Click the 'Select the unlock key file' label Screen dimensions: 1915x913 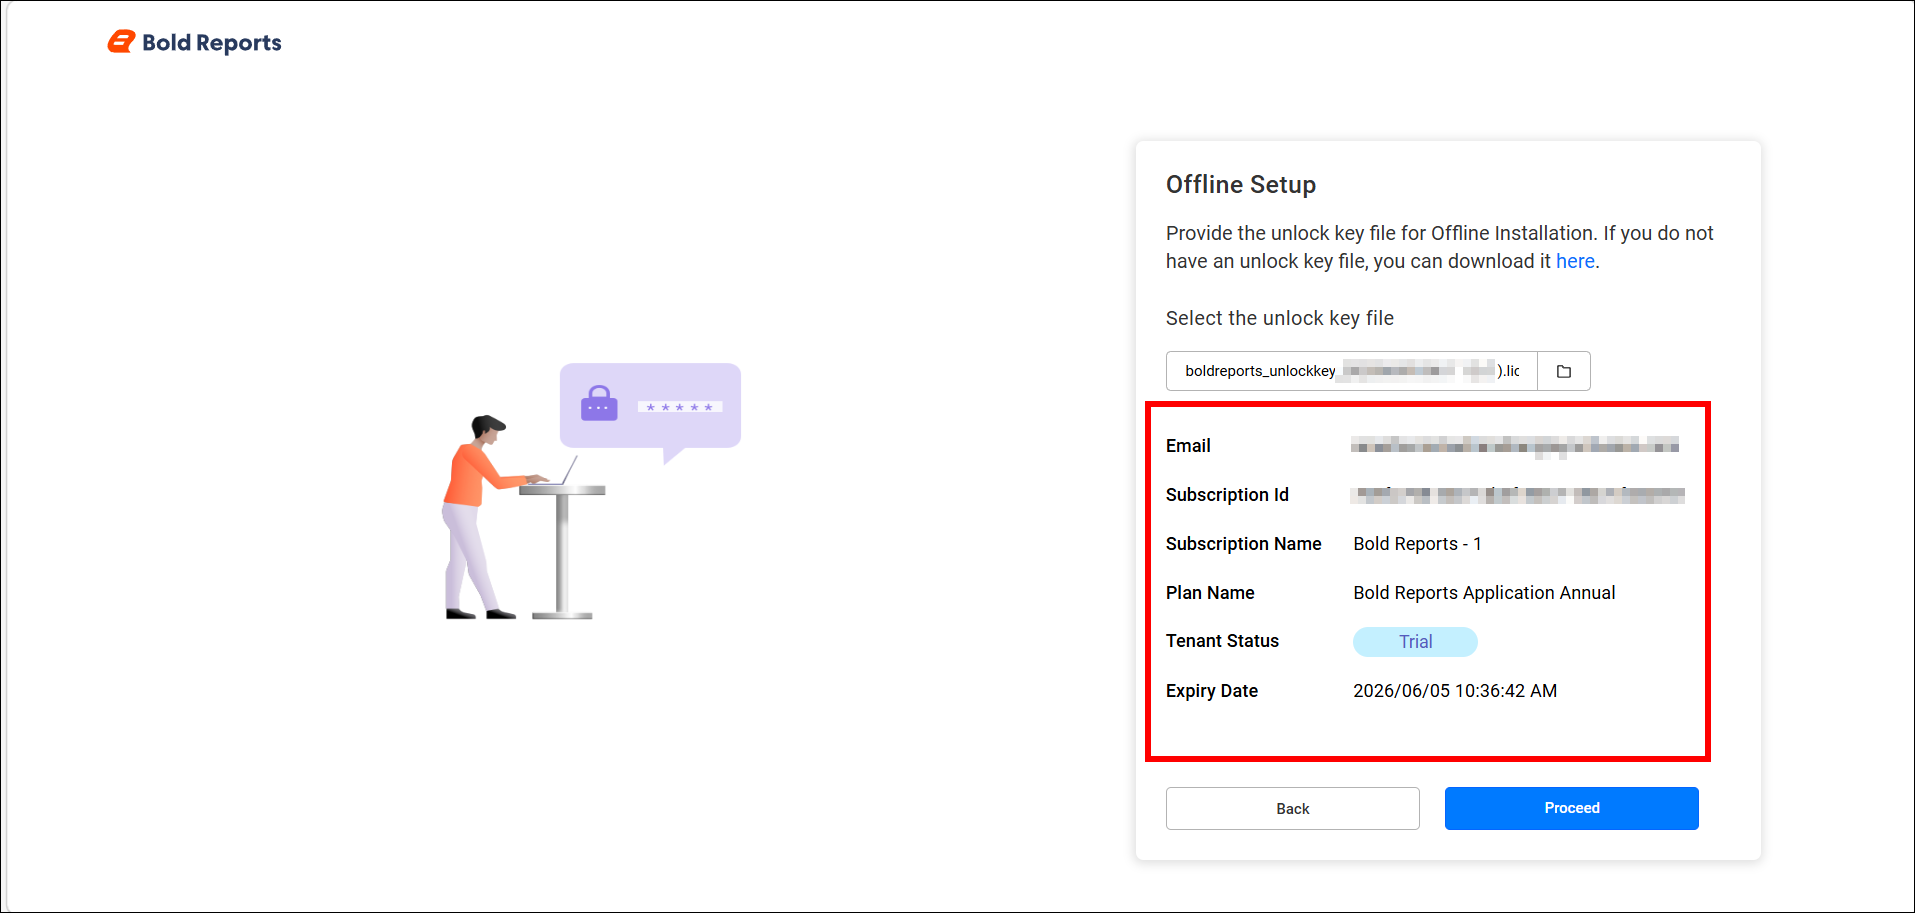pos(1279,318)
